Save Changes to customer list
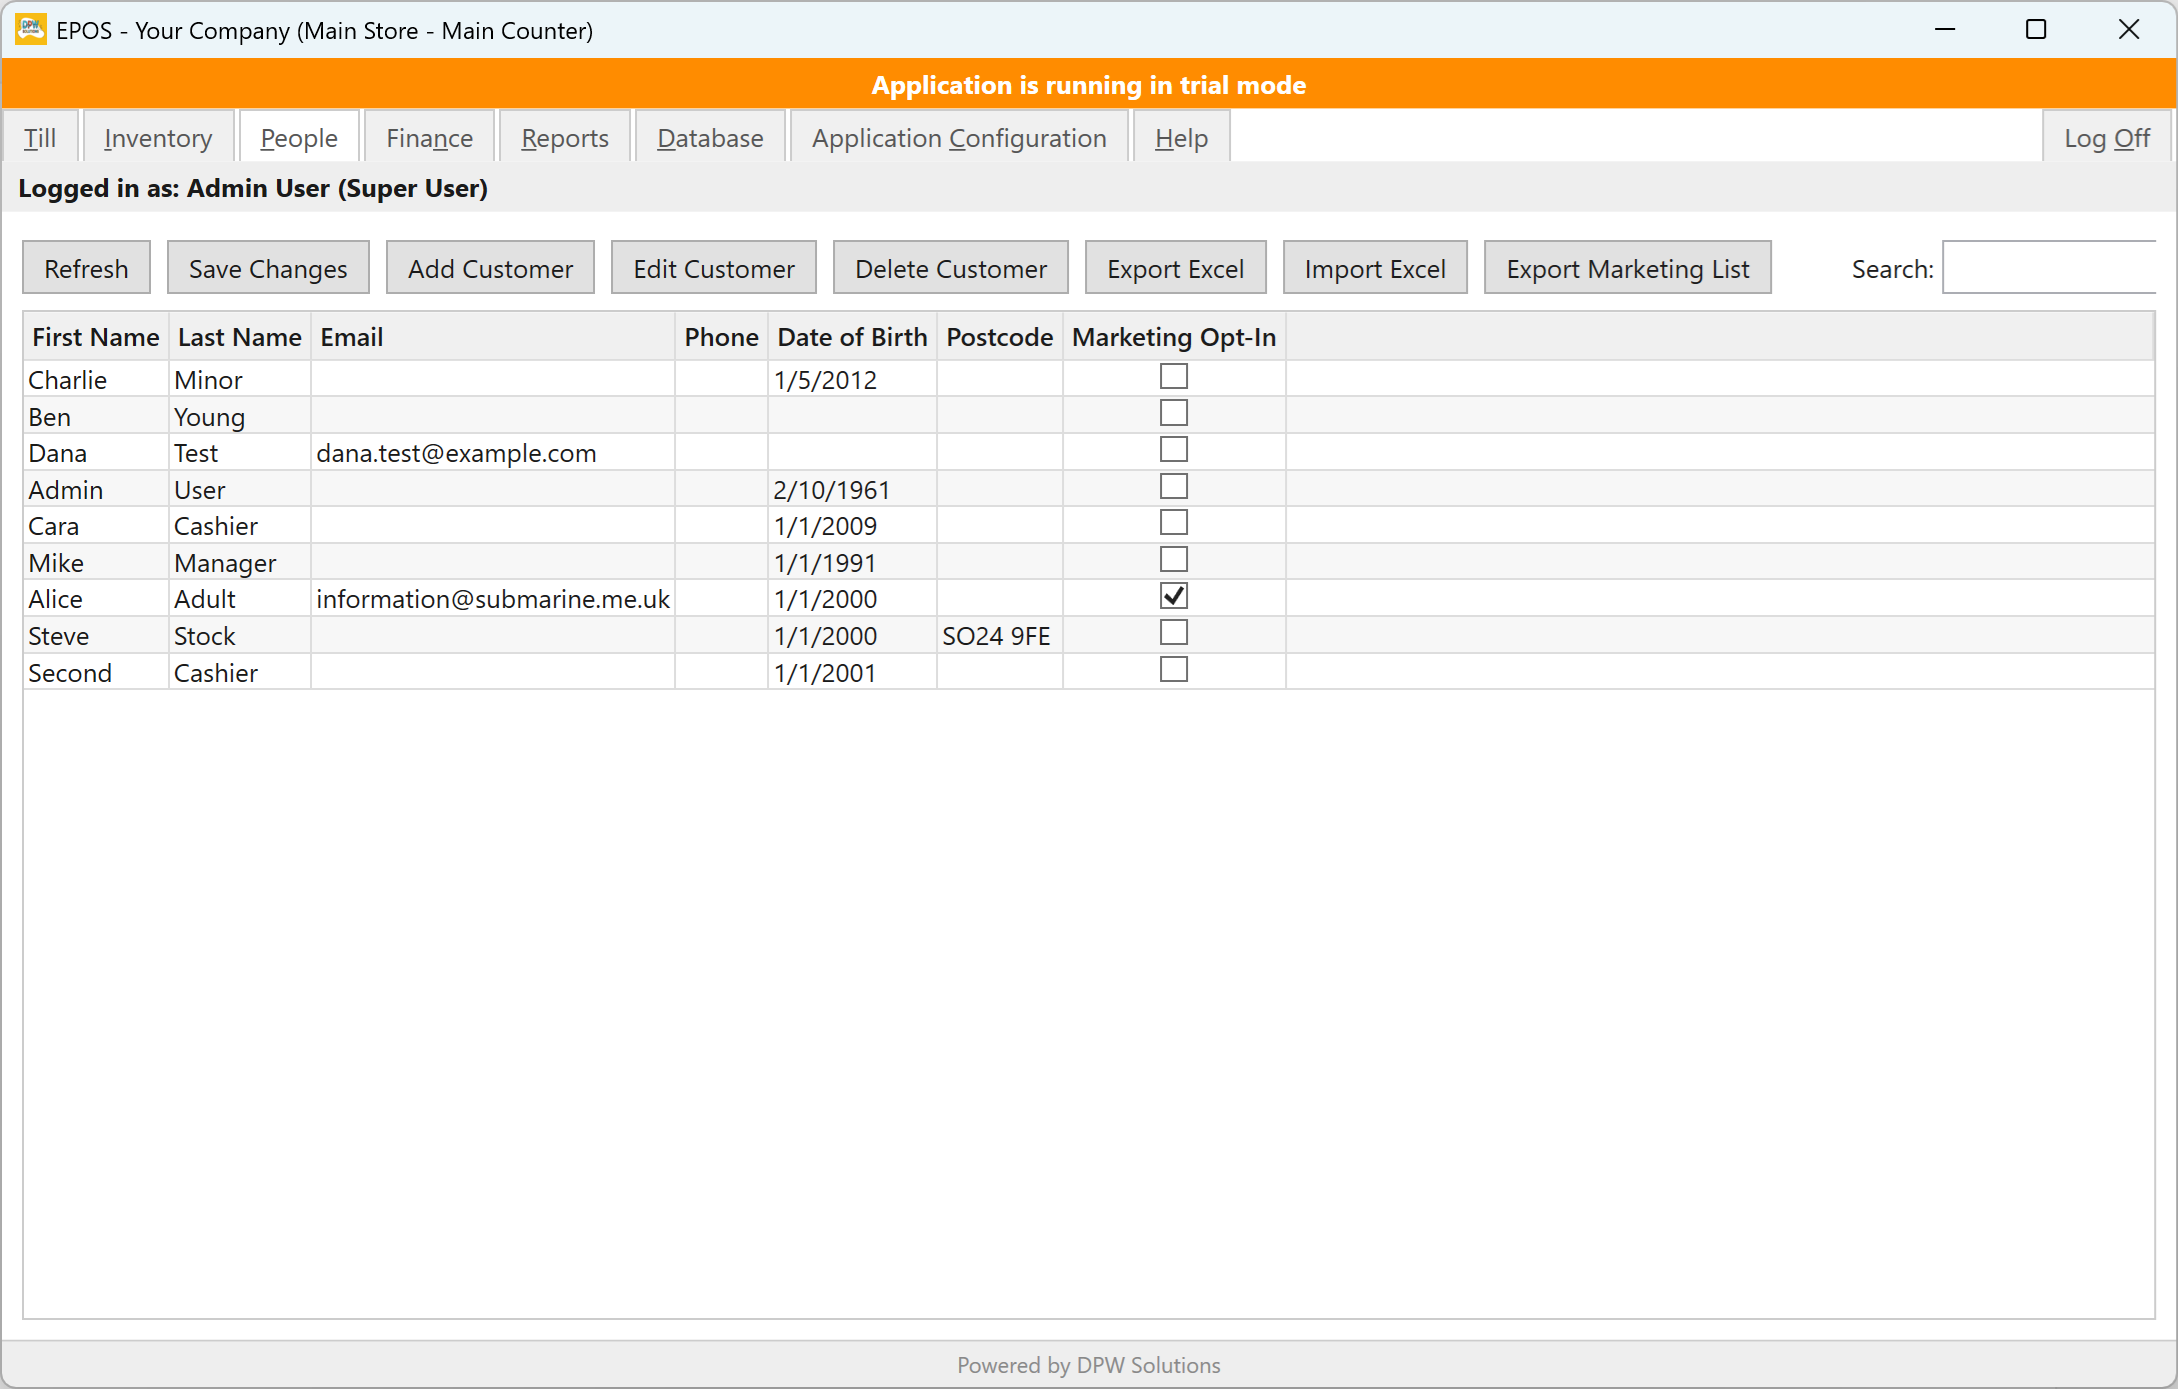 [x=268, y=268]
